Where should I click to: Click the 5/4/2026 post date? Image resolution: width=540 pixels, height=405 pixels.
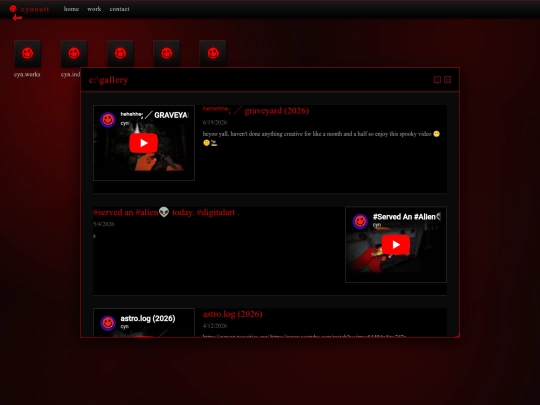coord(104,224)
